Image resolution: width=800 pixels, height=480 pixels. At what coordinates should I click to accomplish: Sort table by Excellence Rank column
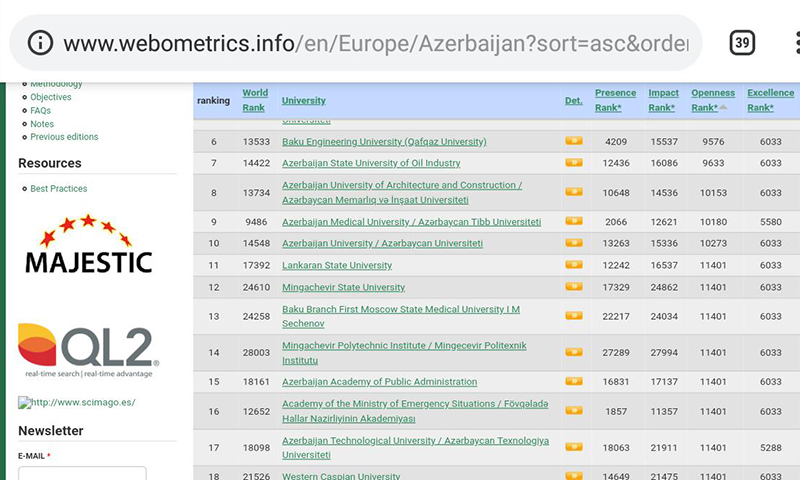[x=770, y=100]
